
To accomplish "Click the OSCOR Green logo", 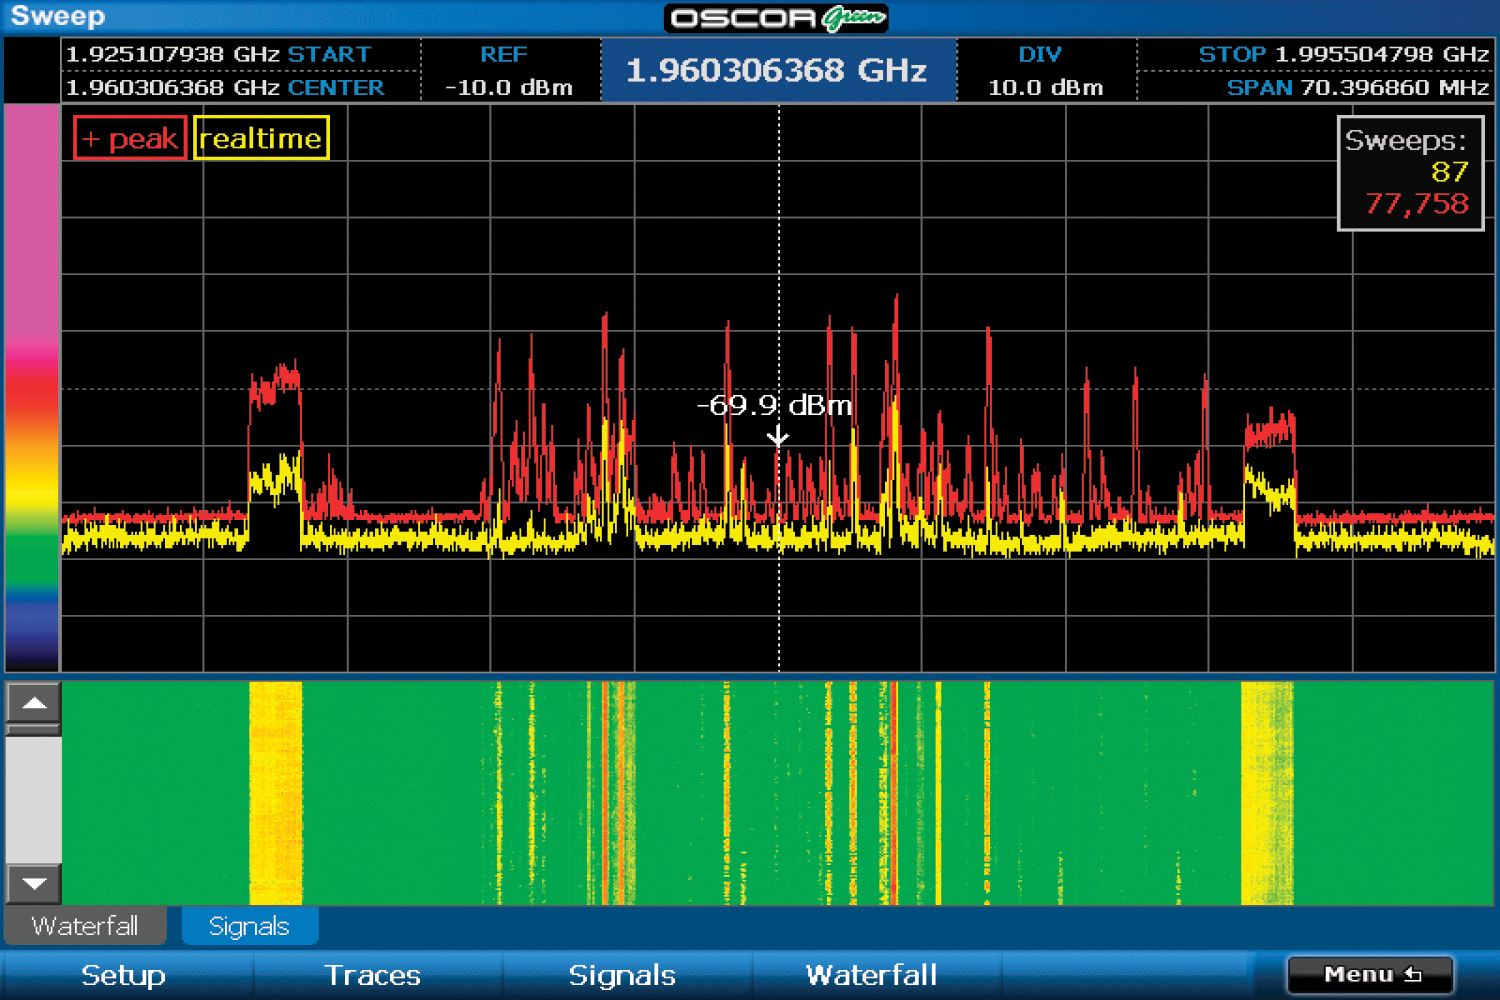I will 776,18.
